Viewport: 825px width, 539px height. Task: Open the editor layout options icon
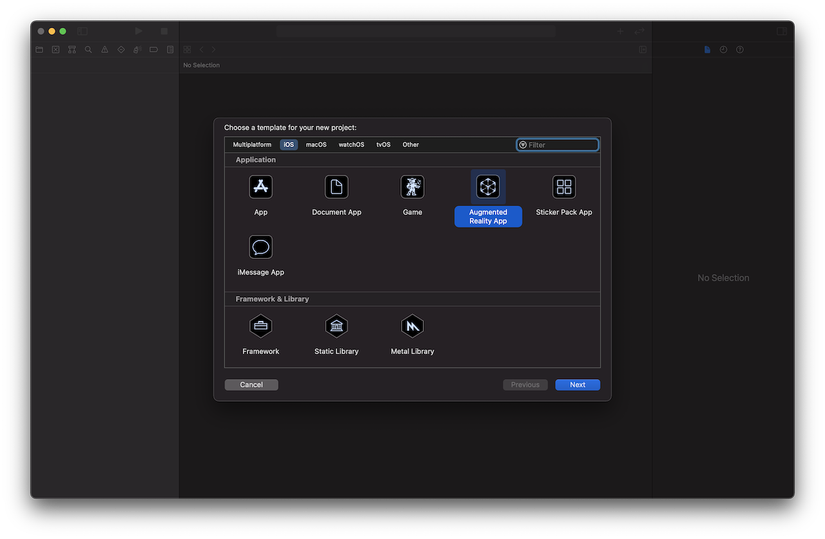643,49
